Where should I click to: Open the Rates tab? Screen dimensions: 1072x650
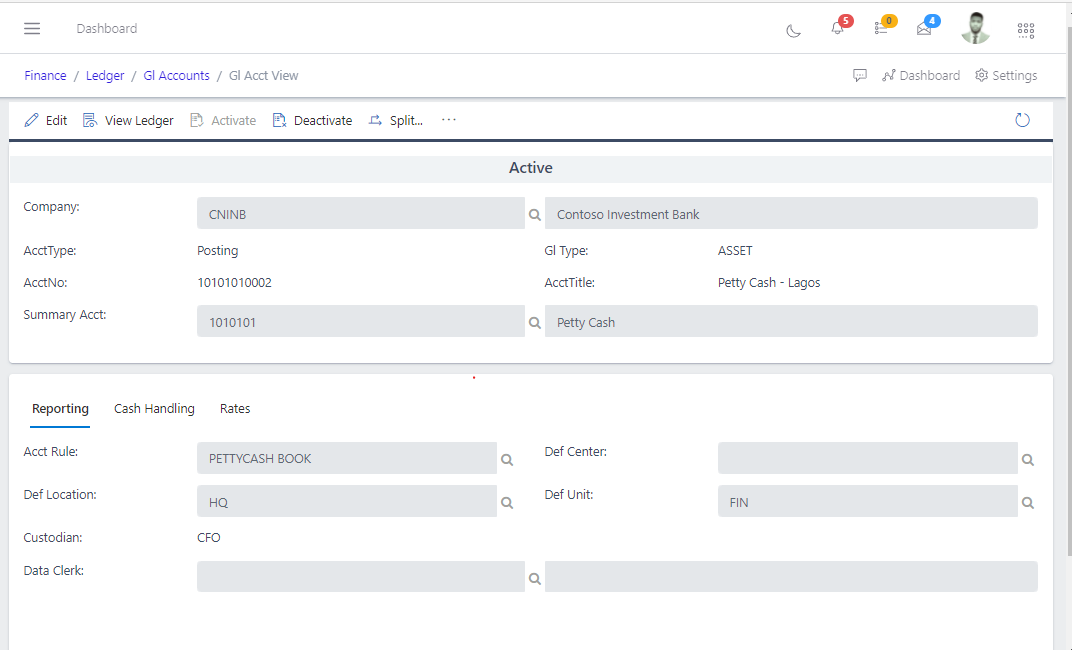click(235, 408)
